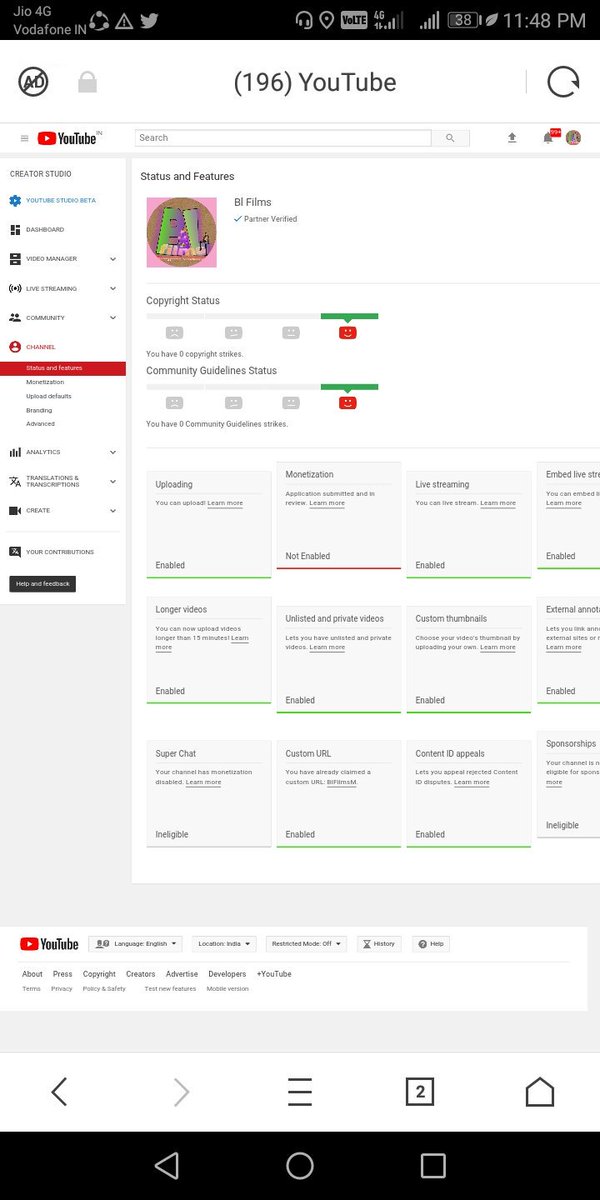This screenshot has width=600, height=1200.
Task: Open the Mobile version footer link
Action: tap(228, 989)
